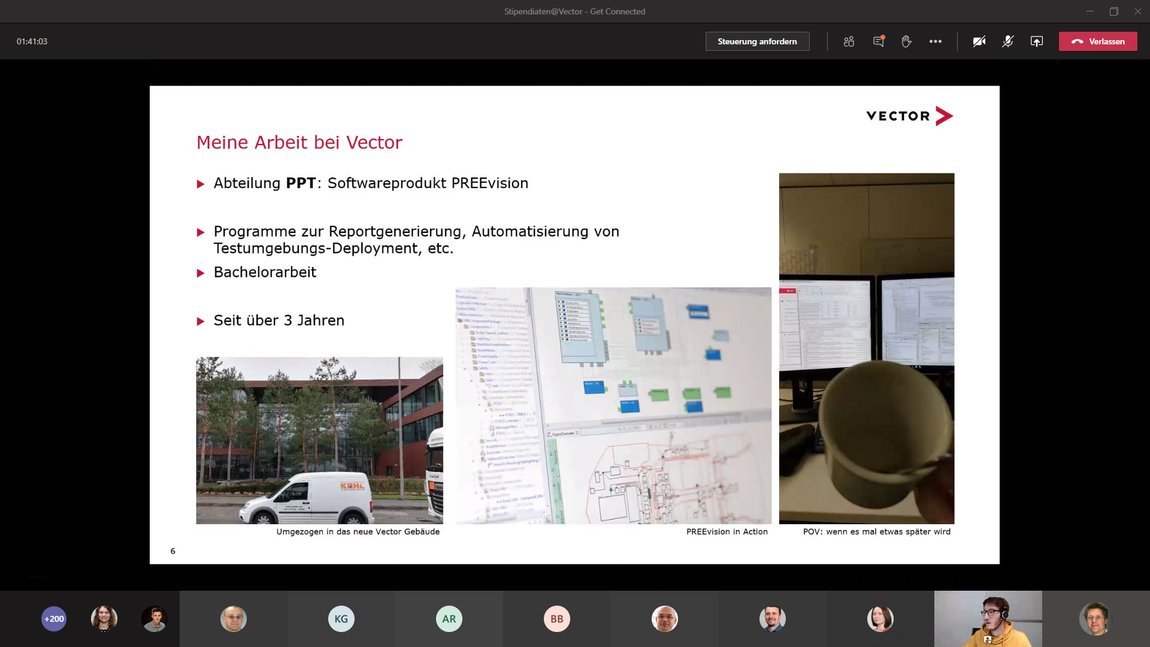Click the meeting timer 01:41:03
This screenshot has width=1150, height=647.
pos(32,42)
